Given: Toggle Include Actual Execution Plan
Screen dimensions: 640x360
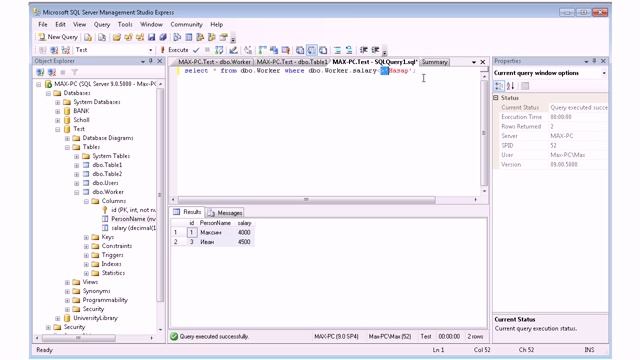Looking at the screenshot, I should [x=262, y=50].
